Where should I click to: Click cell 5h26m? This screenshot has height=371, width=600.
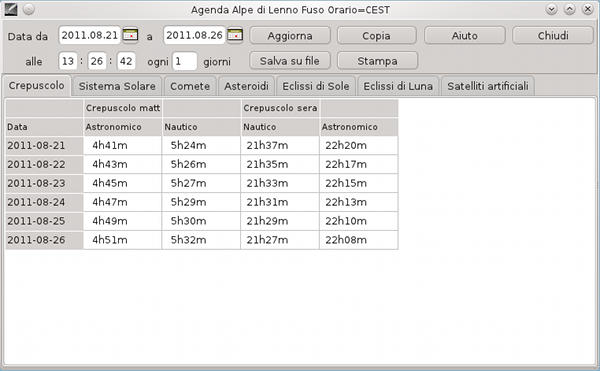click(202, 164)
